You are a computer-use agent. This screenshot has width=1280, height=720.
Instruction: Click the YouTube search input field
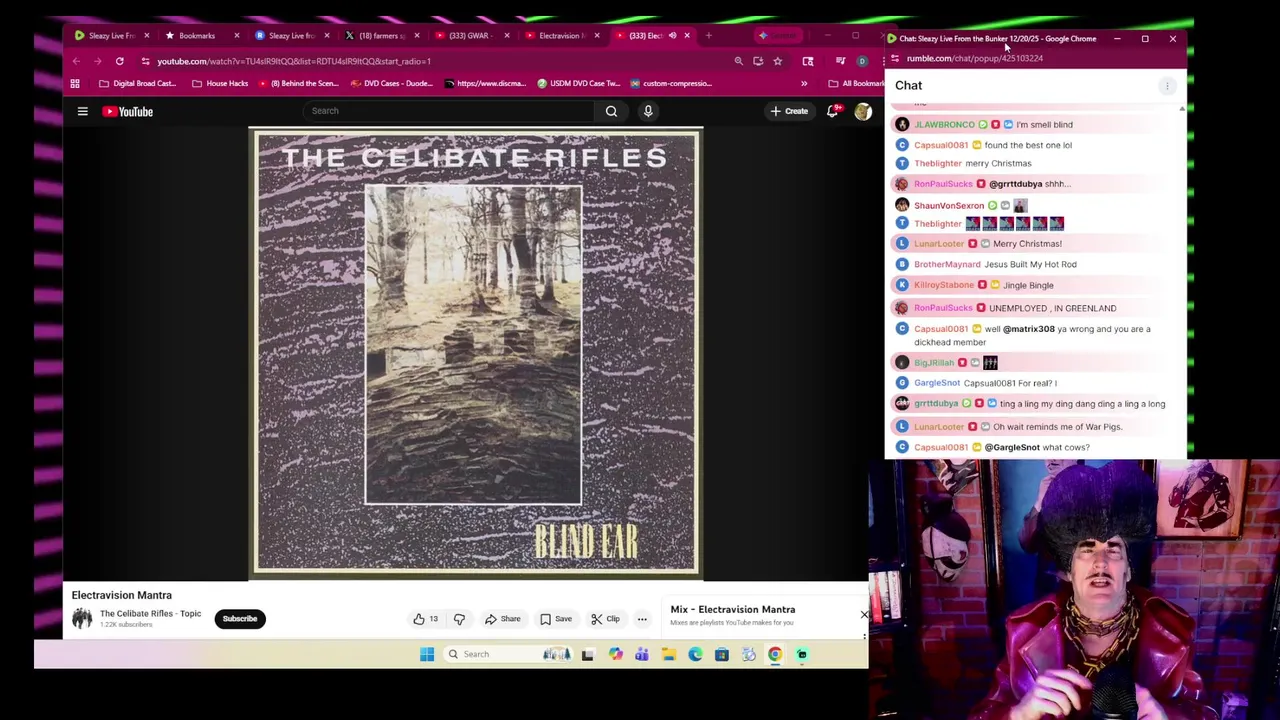click(448, 111)
